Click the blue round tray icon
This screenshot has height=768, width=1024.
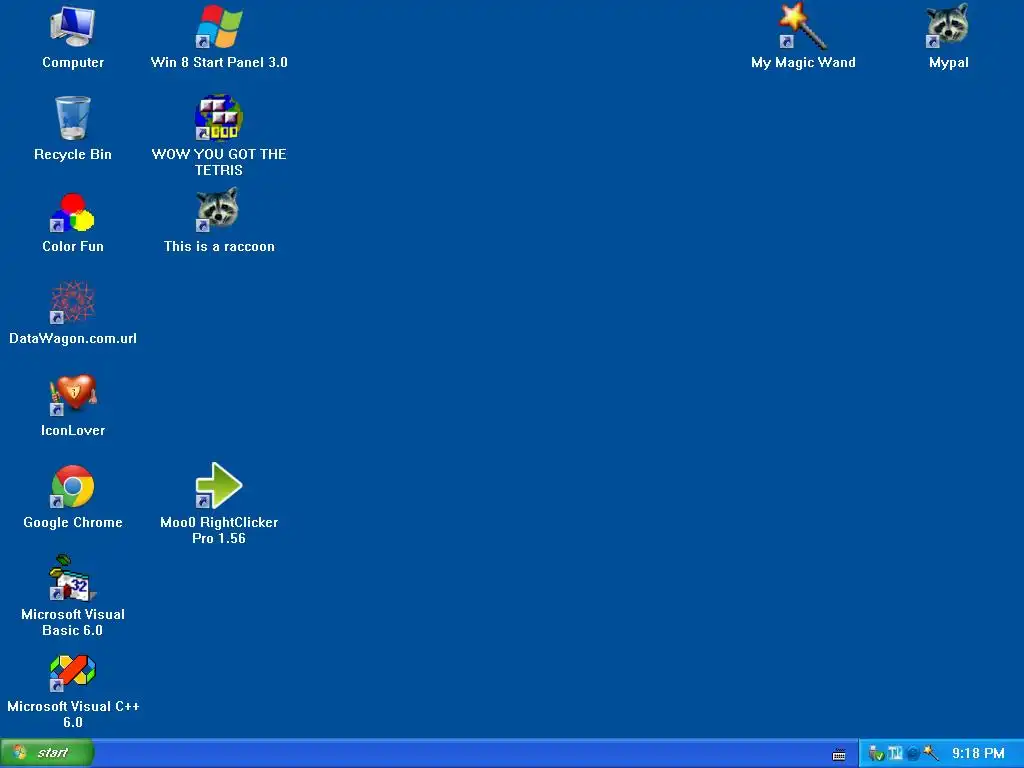click(913, 754)
